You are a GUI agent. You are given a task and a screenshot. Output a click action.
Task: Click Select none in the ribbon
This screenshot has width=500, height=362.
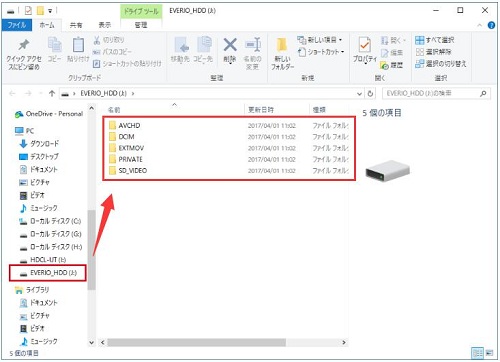(433, 52)
